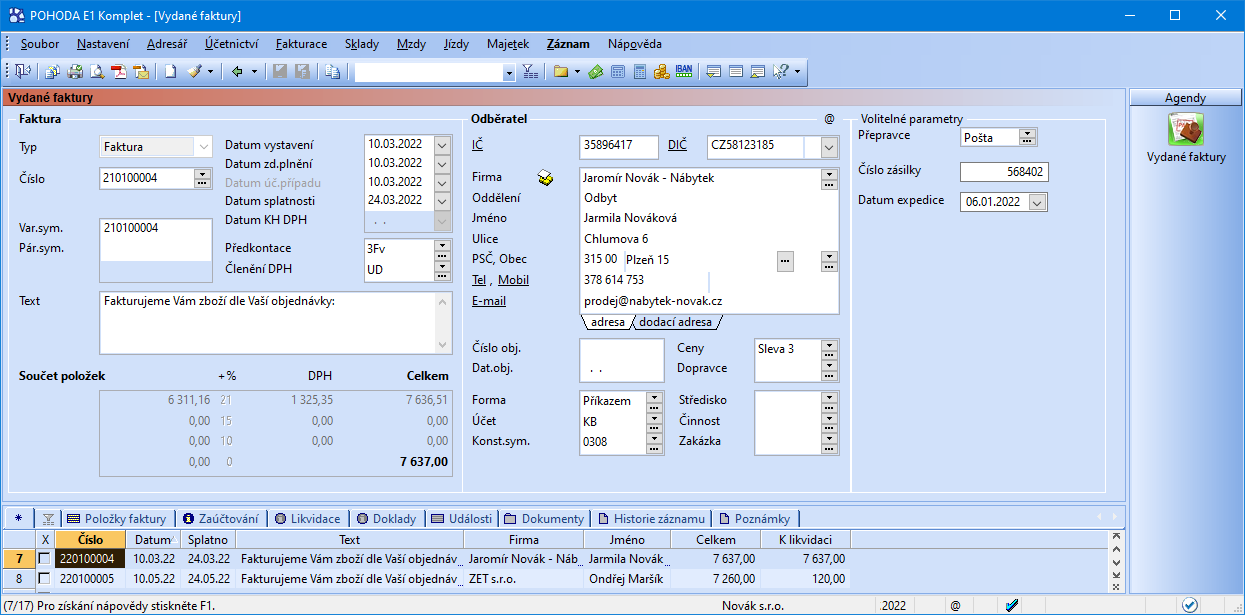Click the IČ link label
Image resolution: width=1245 pixels, height=615 pixels.
point(477,146)
